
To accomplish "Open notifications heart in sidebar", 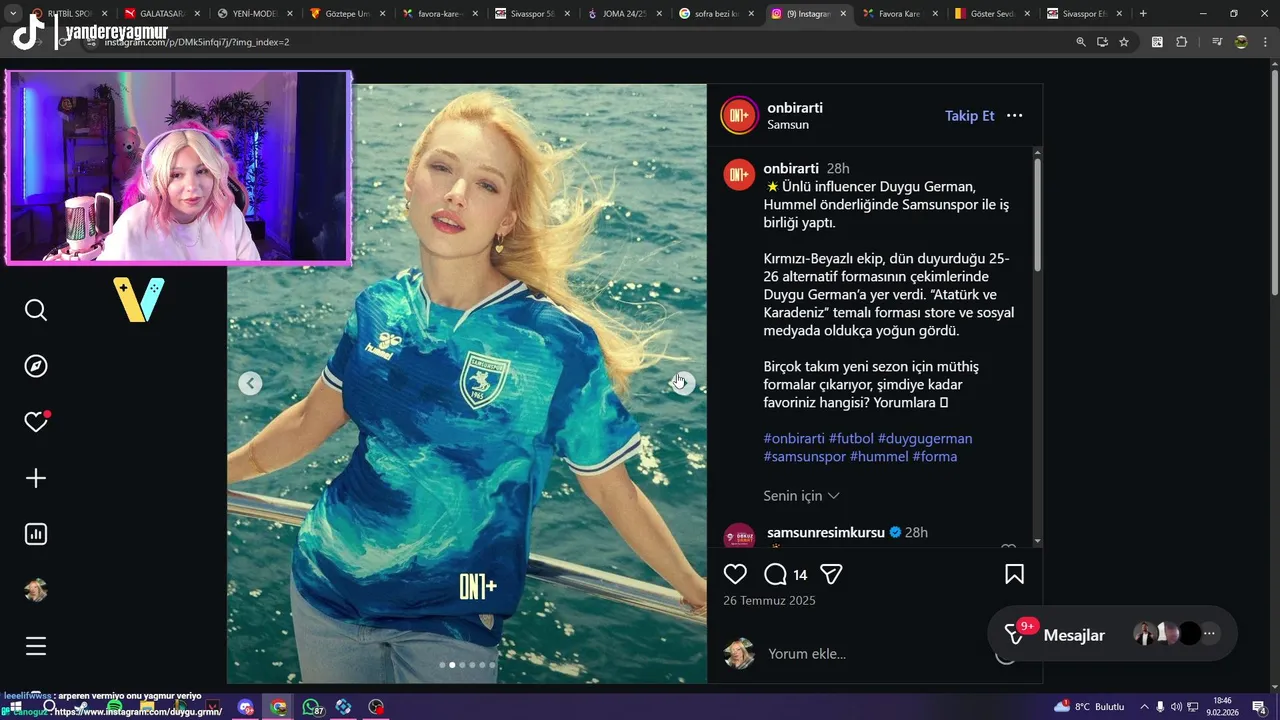I will 36,422.
